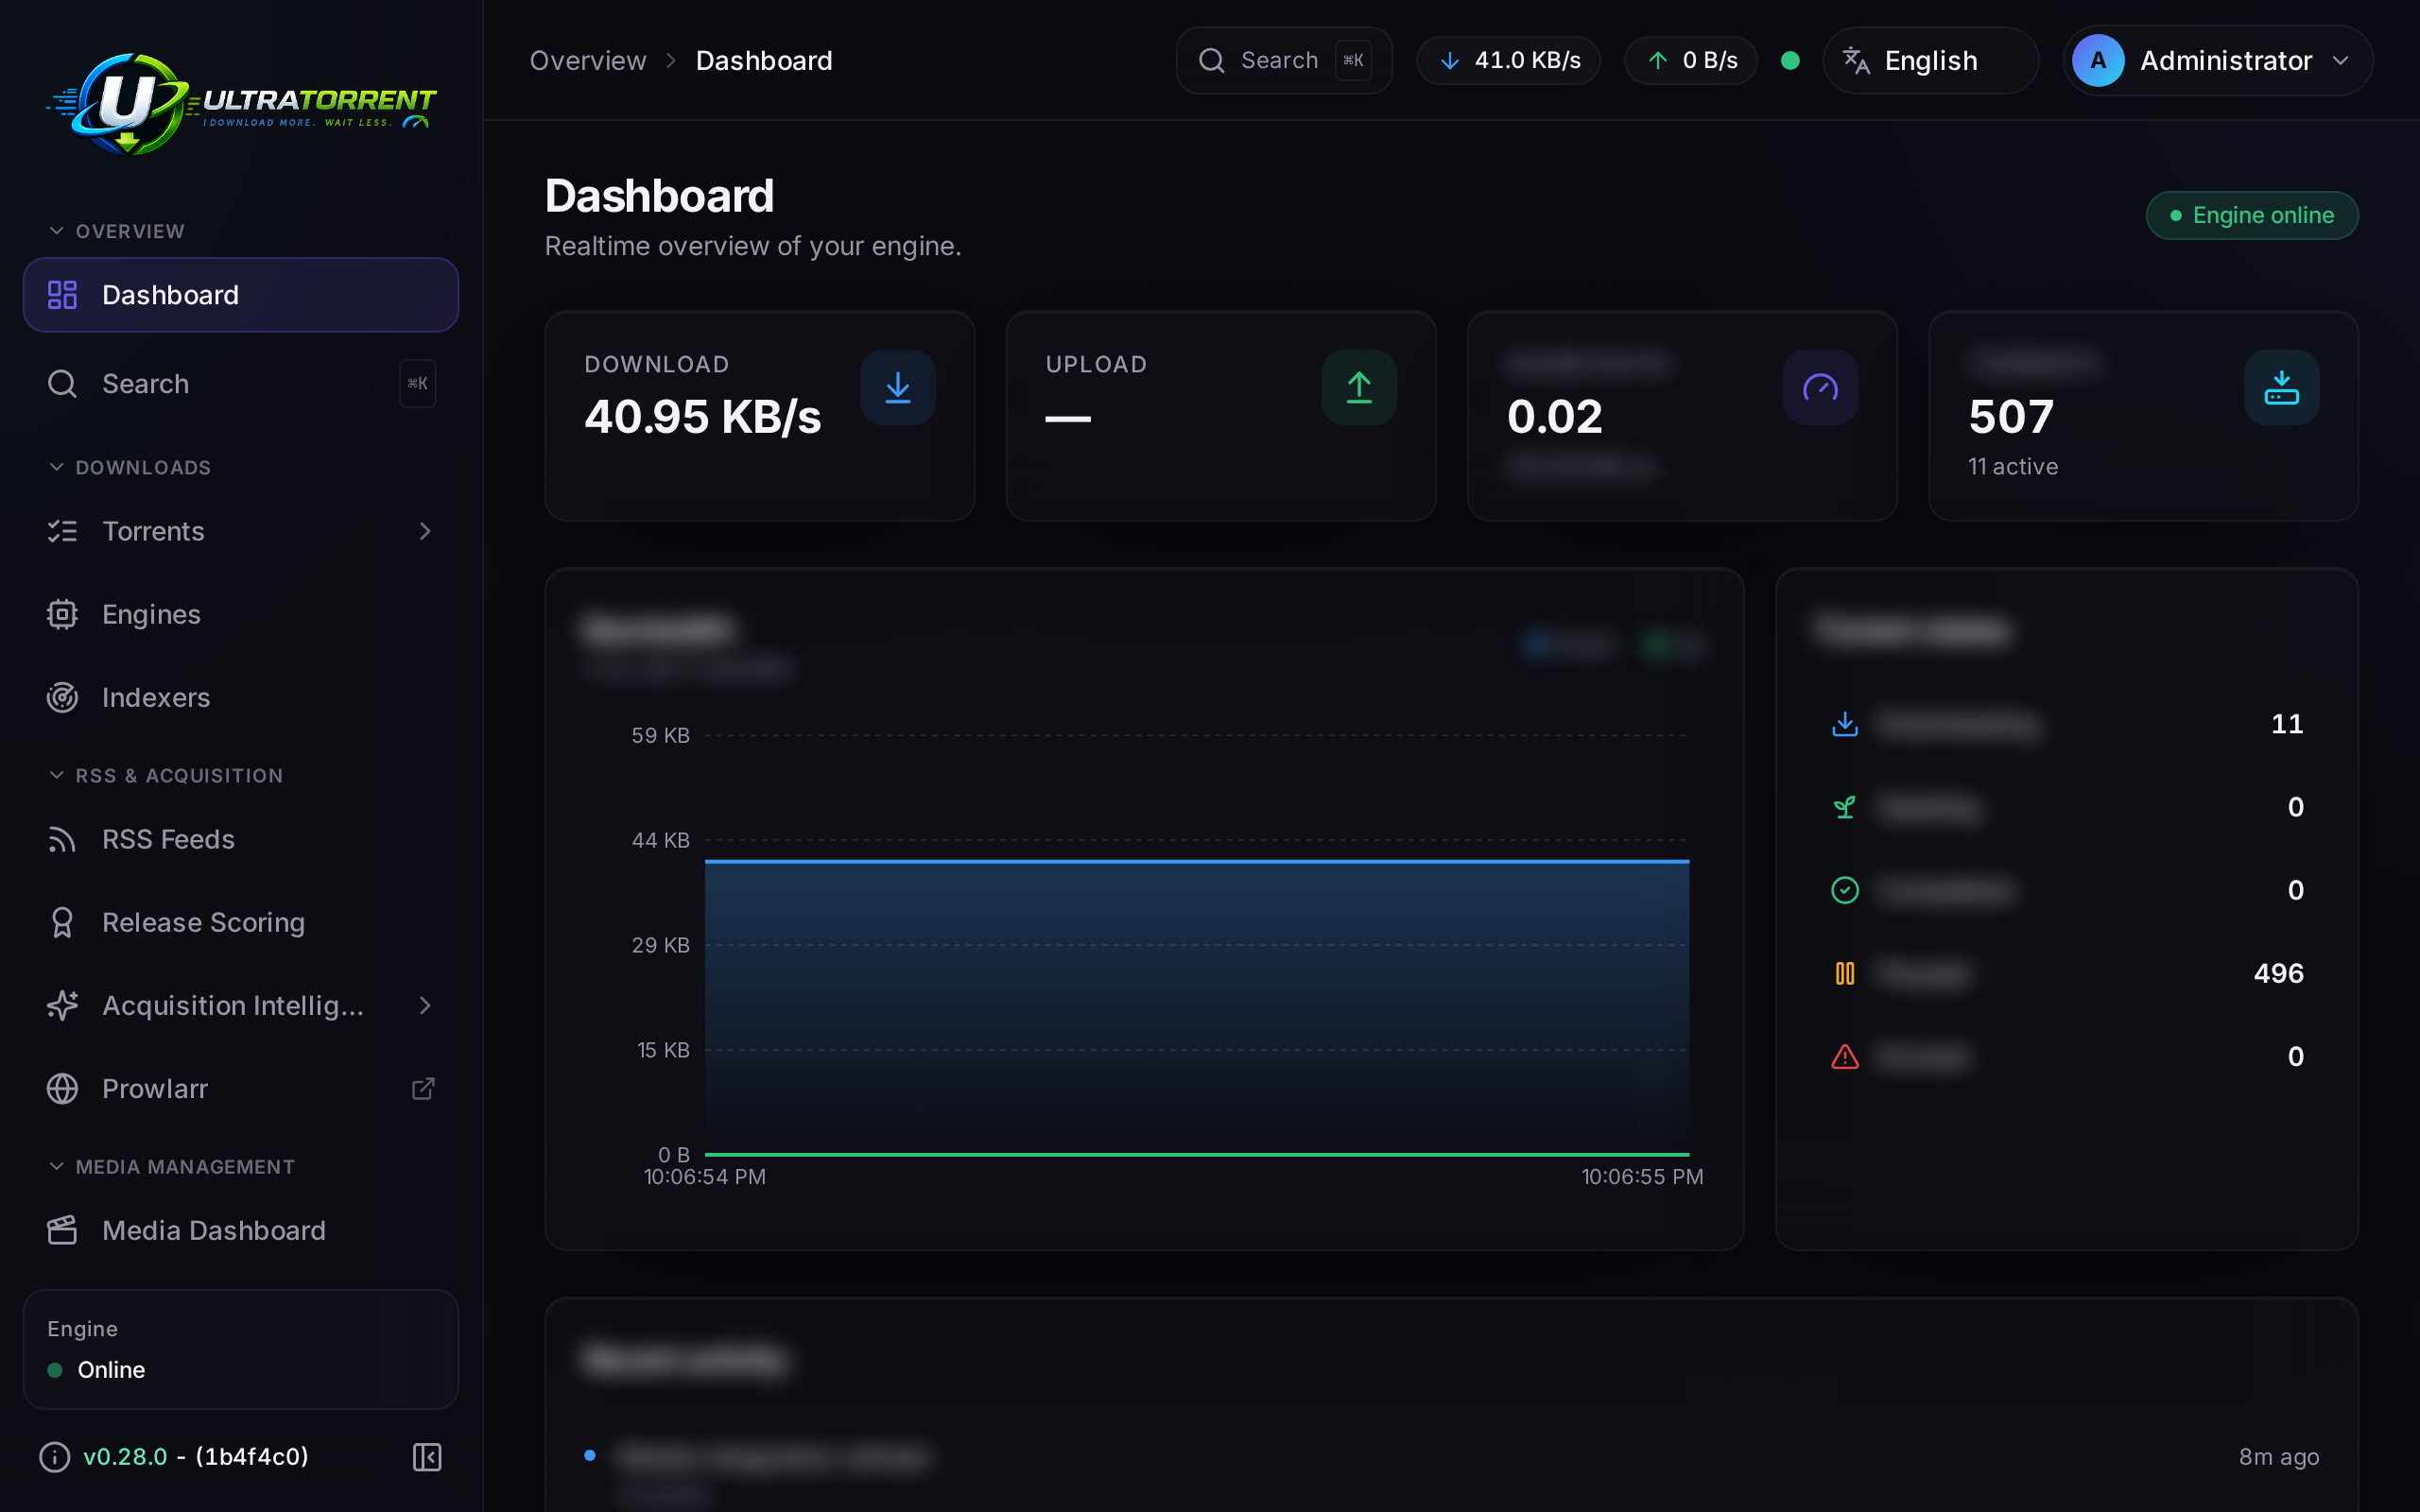This screenshot has height=1512, width=2420.
Task: Click the Torrents list icon
Action: (x=62, y=531)
